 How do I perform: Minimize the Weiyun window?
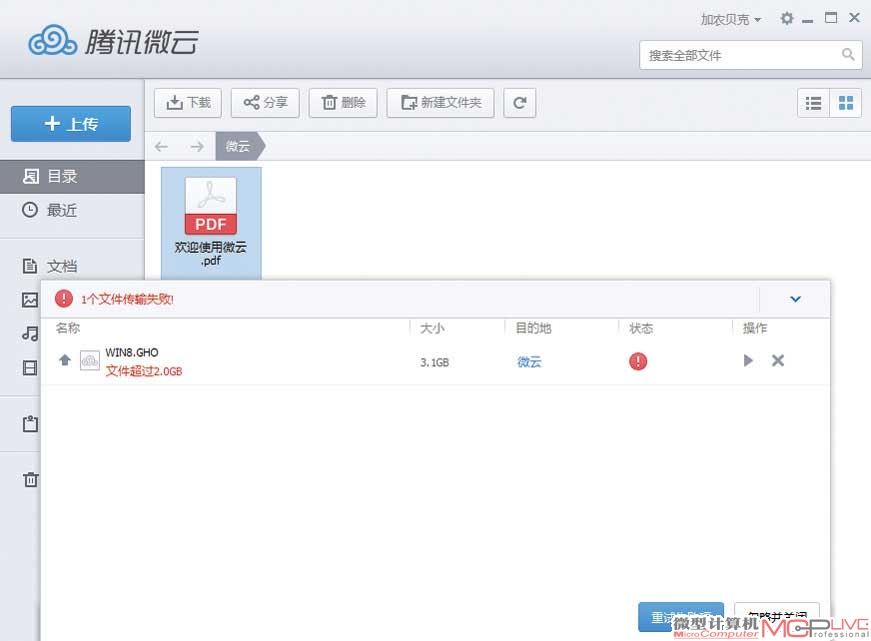coord(808,20)
